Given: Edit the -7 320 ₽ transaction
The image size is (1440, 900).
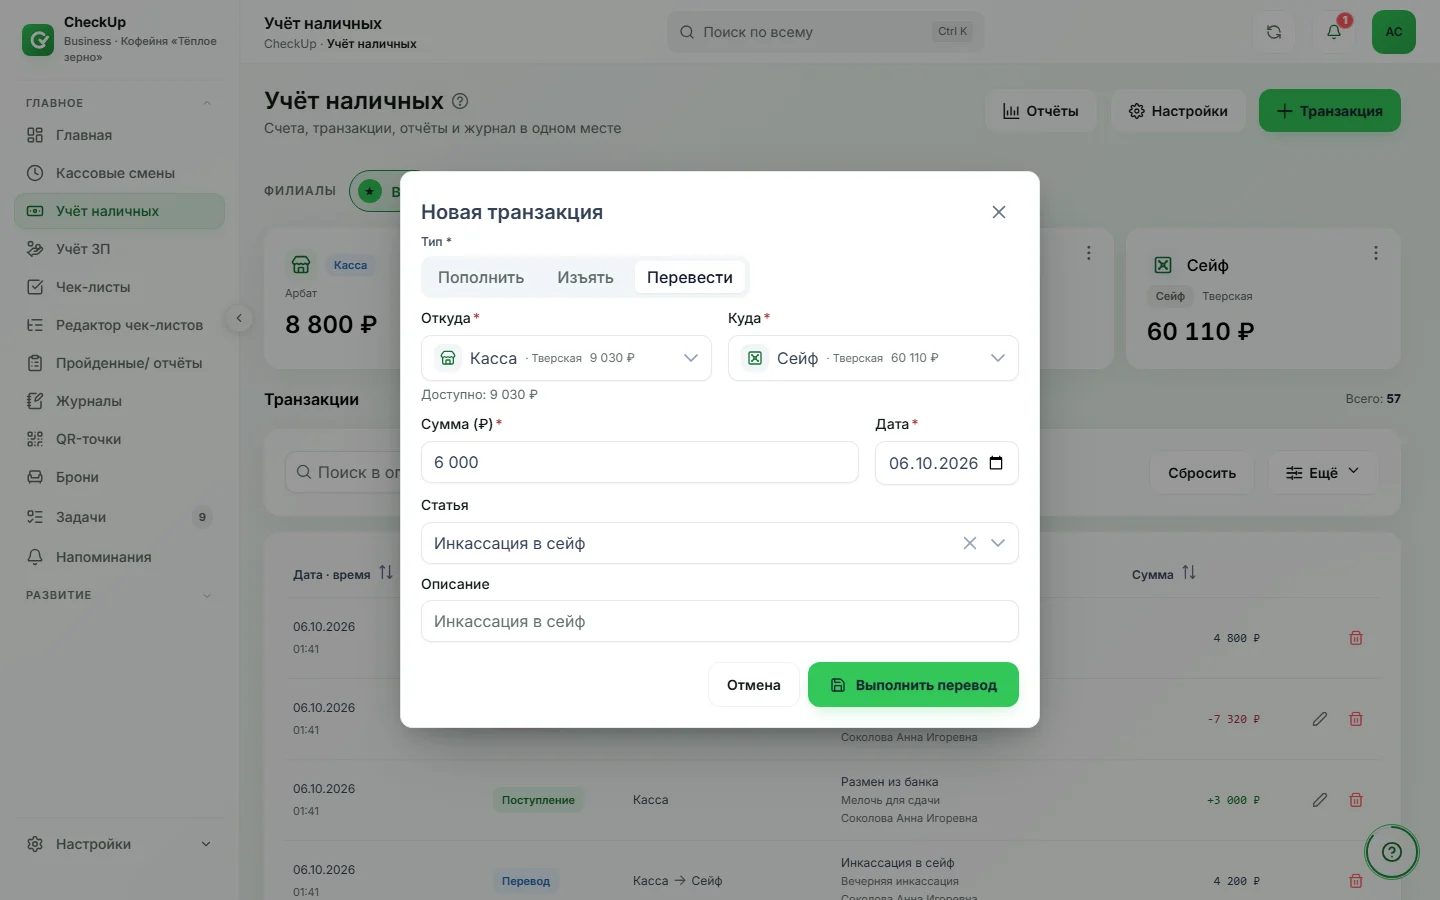Looking at the screenshot, I should tap(1320, 719).
